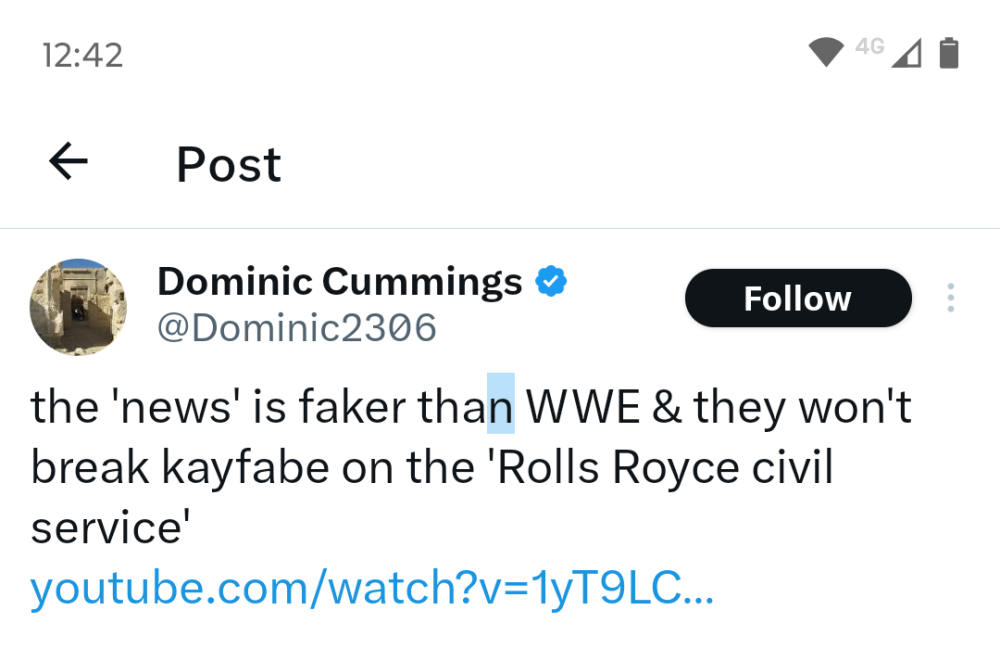Open the three-dot more options menu
This screenshot has width=1000, height=661.
click(951, 298)
